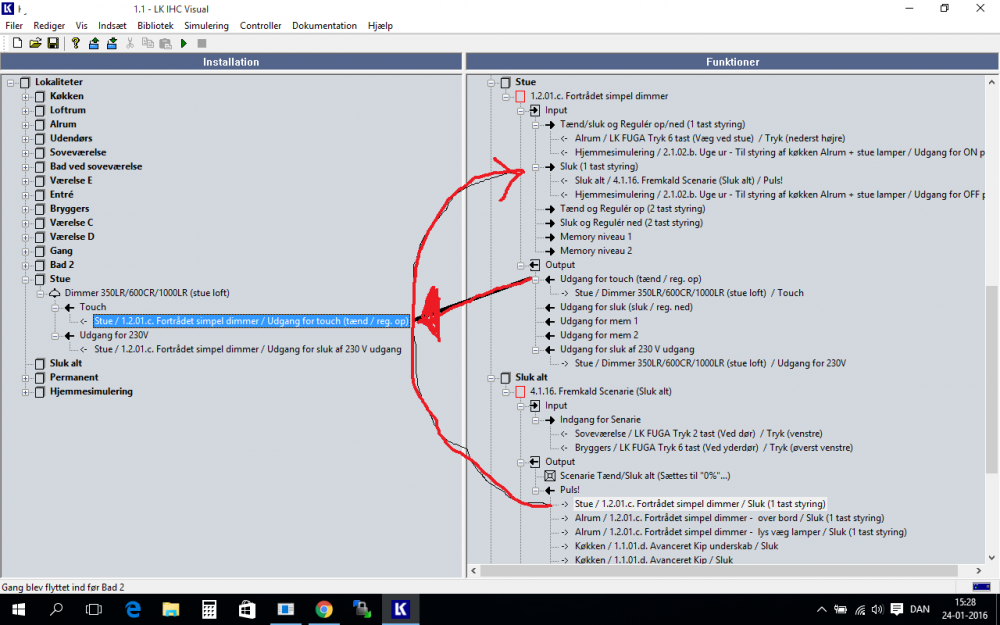
Task: Toggle the checkbox beside Køkken in Installation tree
Action: pyautogui.click(x=40, y=97)
